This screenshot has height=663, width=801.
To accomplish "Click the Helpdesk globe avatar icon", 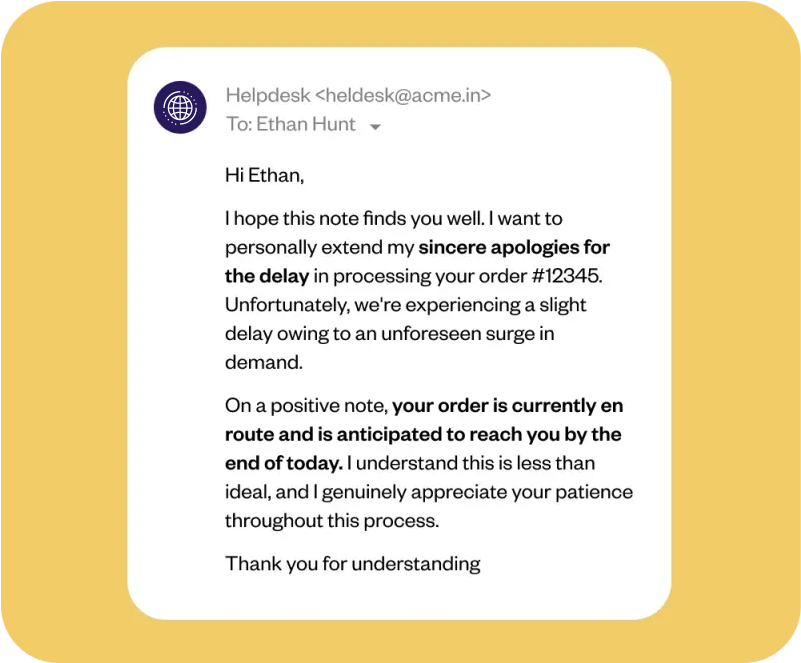I will coord(180,107).
